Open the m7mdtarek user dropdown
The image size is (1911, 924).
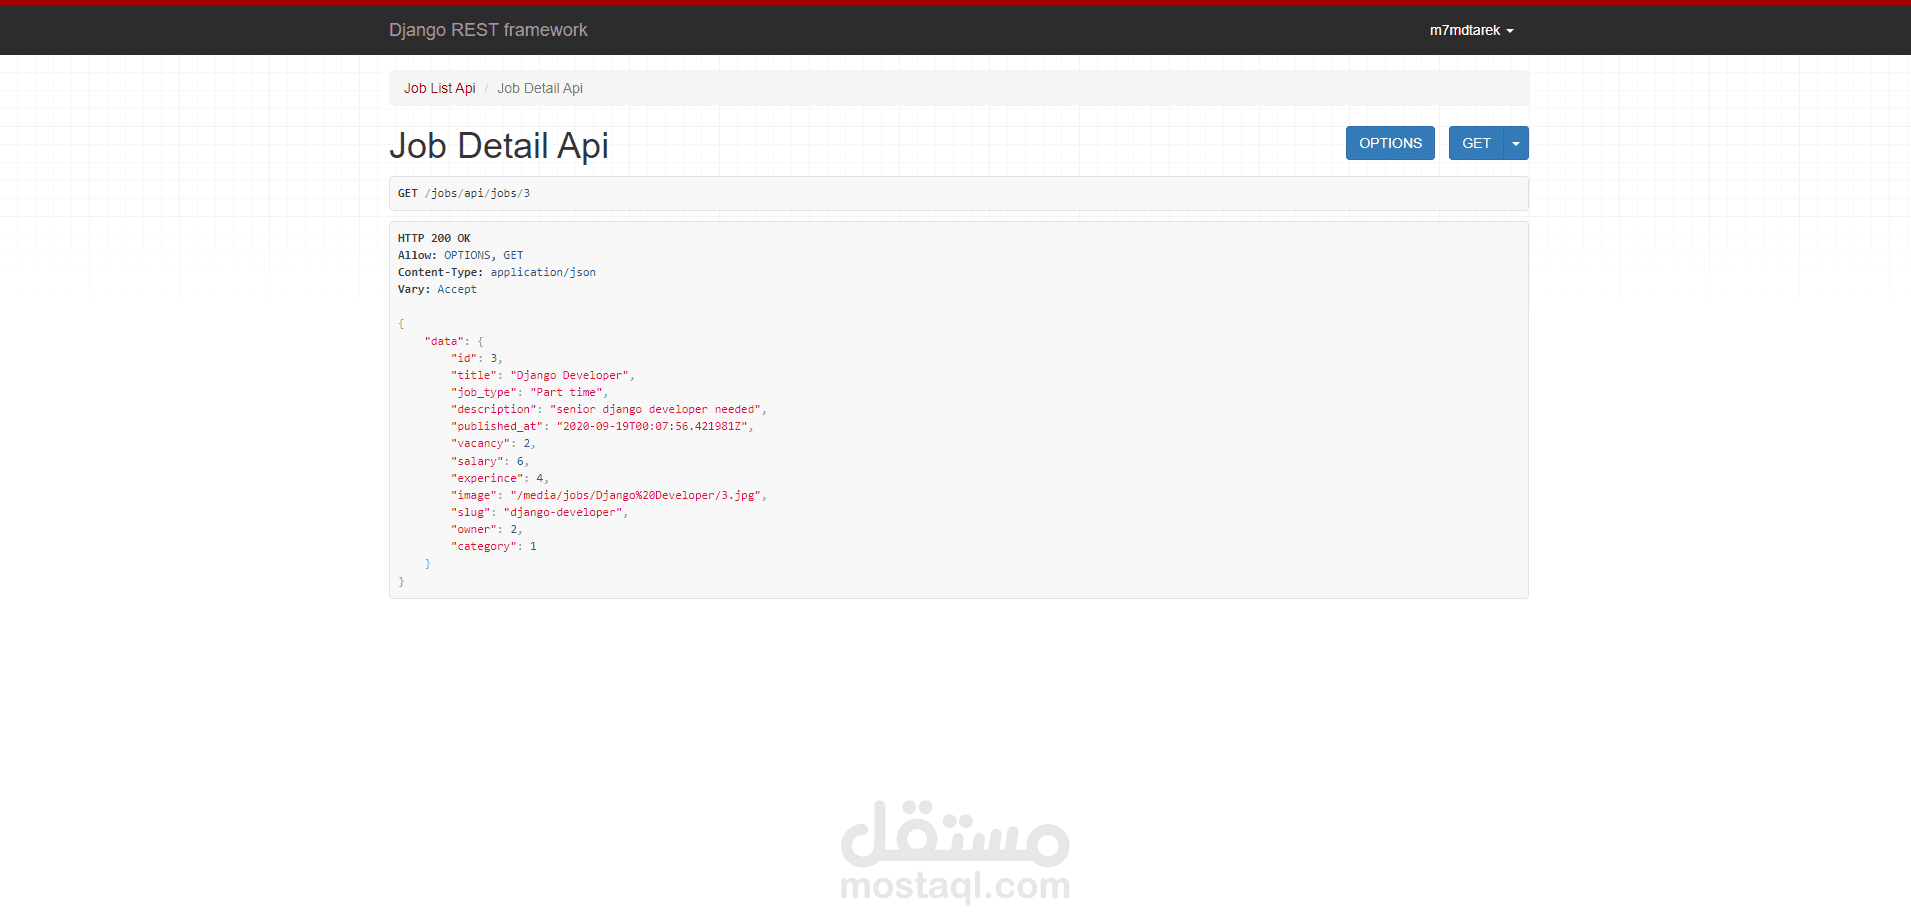pyautogui.click(x=1471, y=30)
